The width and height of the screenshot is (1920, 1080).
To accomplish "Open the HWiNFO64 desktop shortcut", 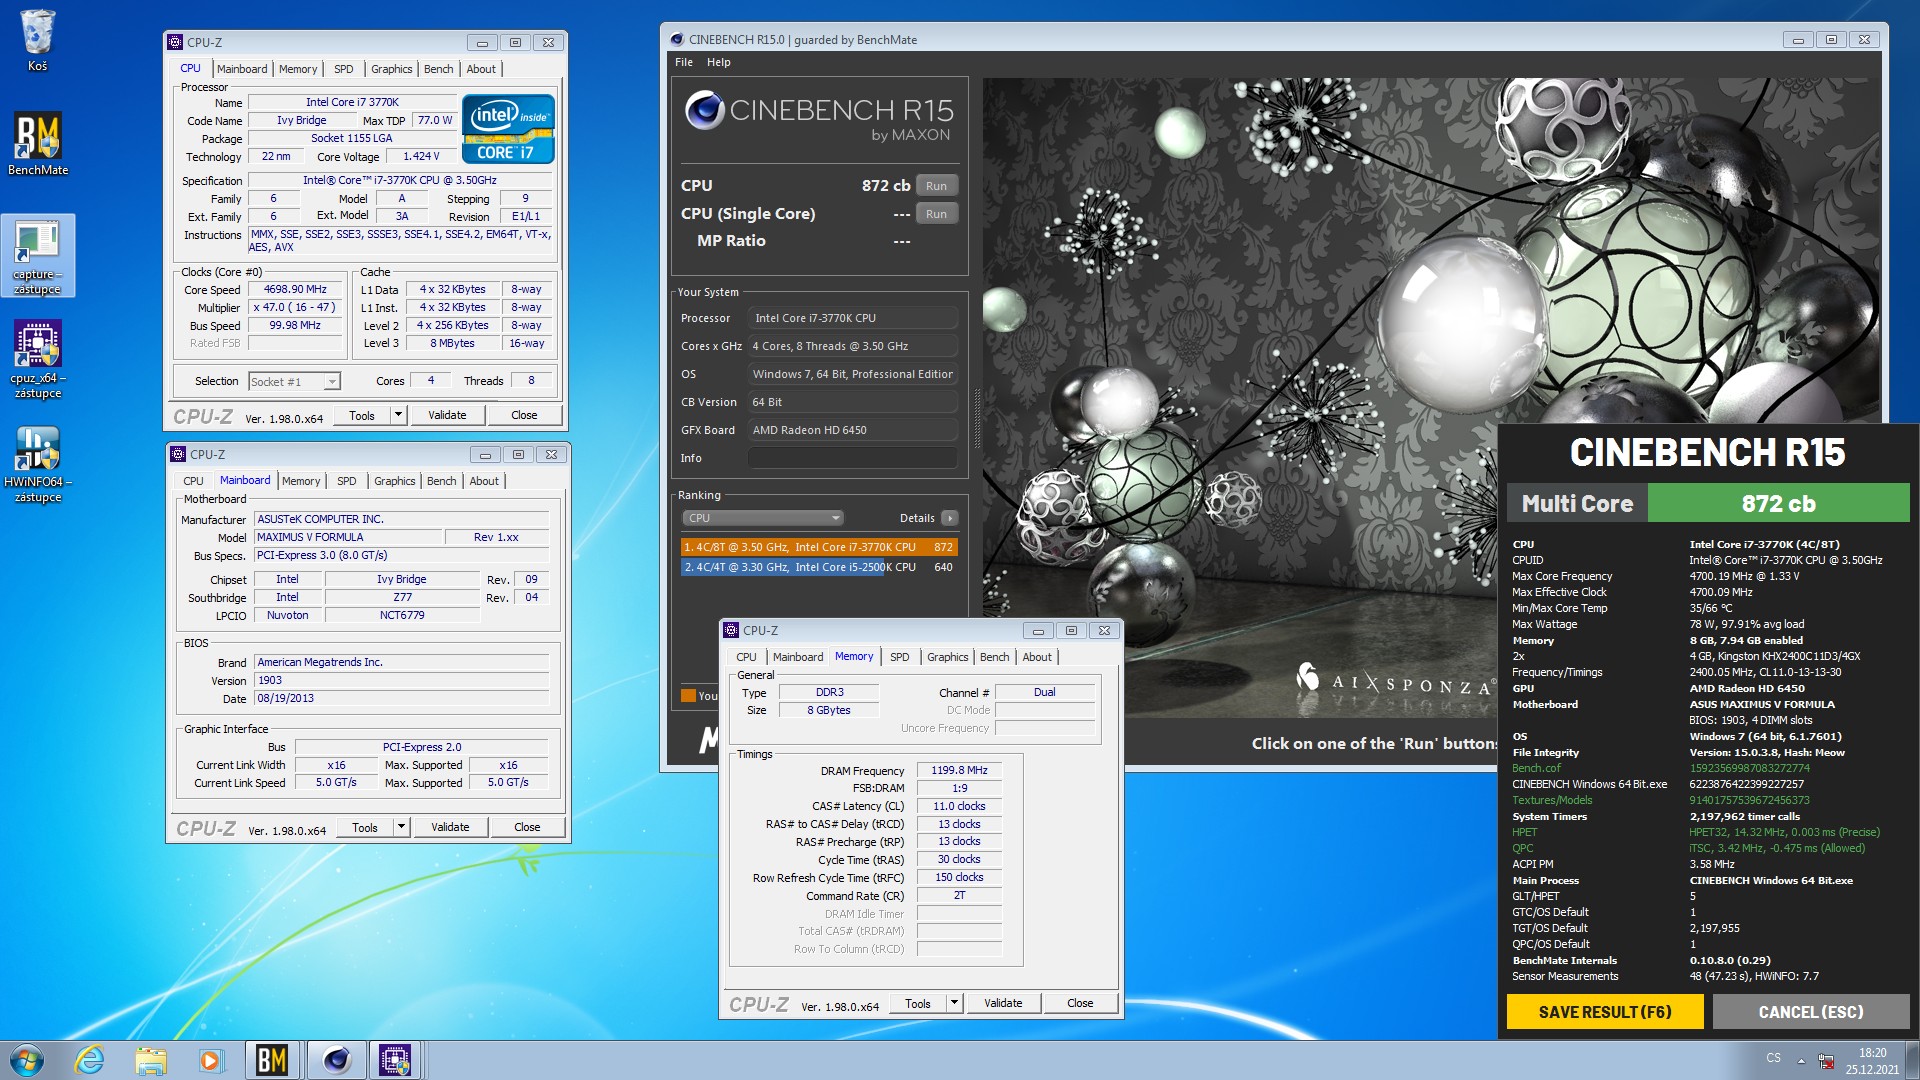I will click(38, 464).
